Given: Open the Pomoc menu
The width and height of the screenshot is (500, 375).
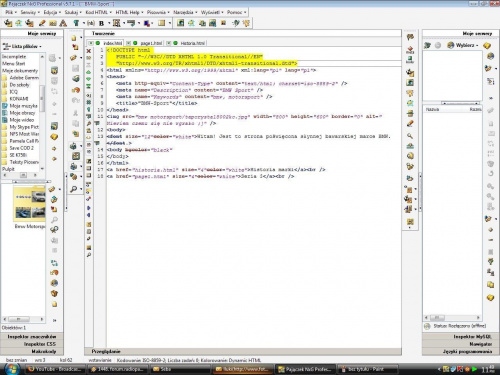Looking at the screenshot, I should (x=236, y=12).
